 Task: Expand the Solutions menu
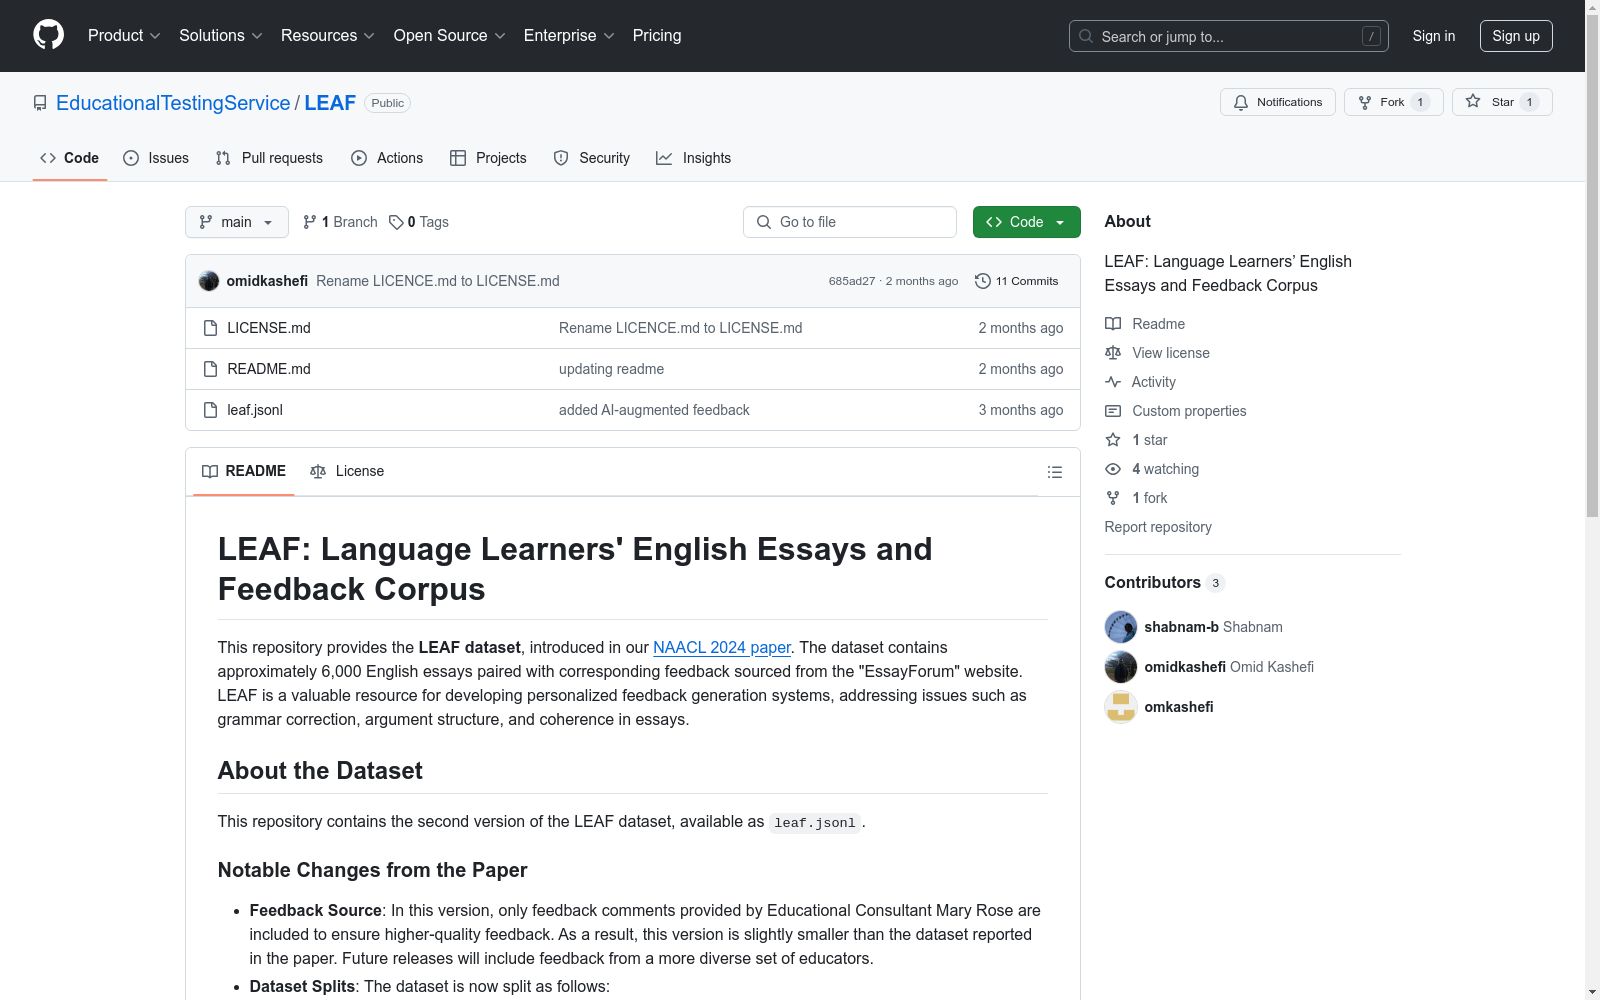(x=221, y=36)
